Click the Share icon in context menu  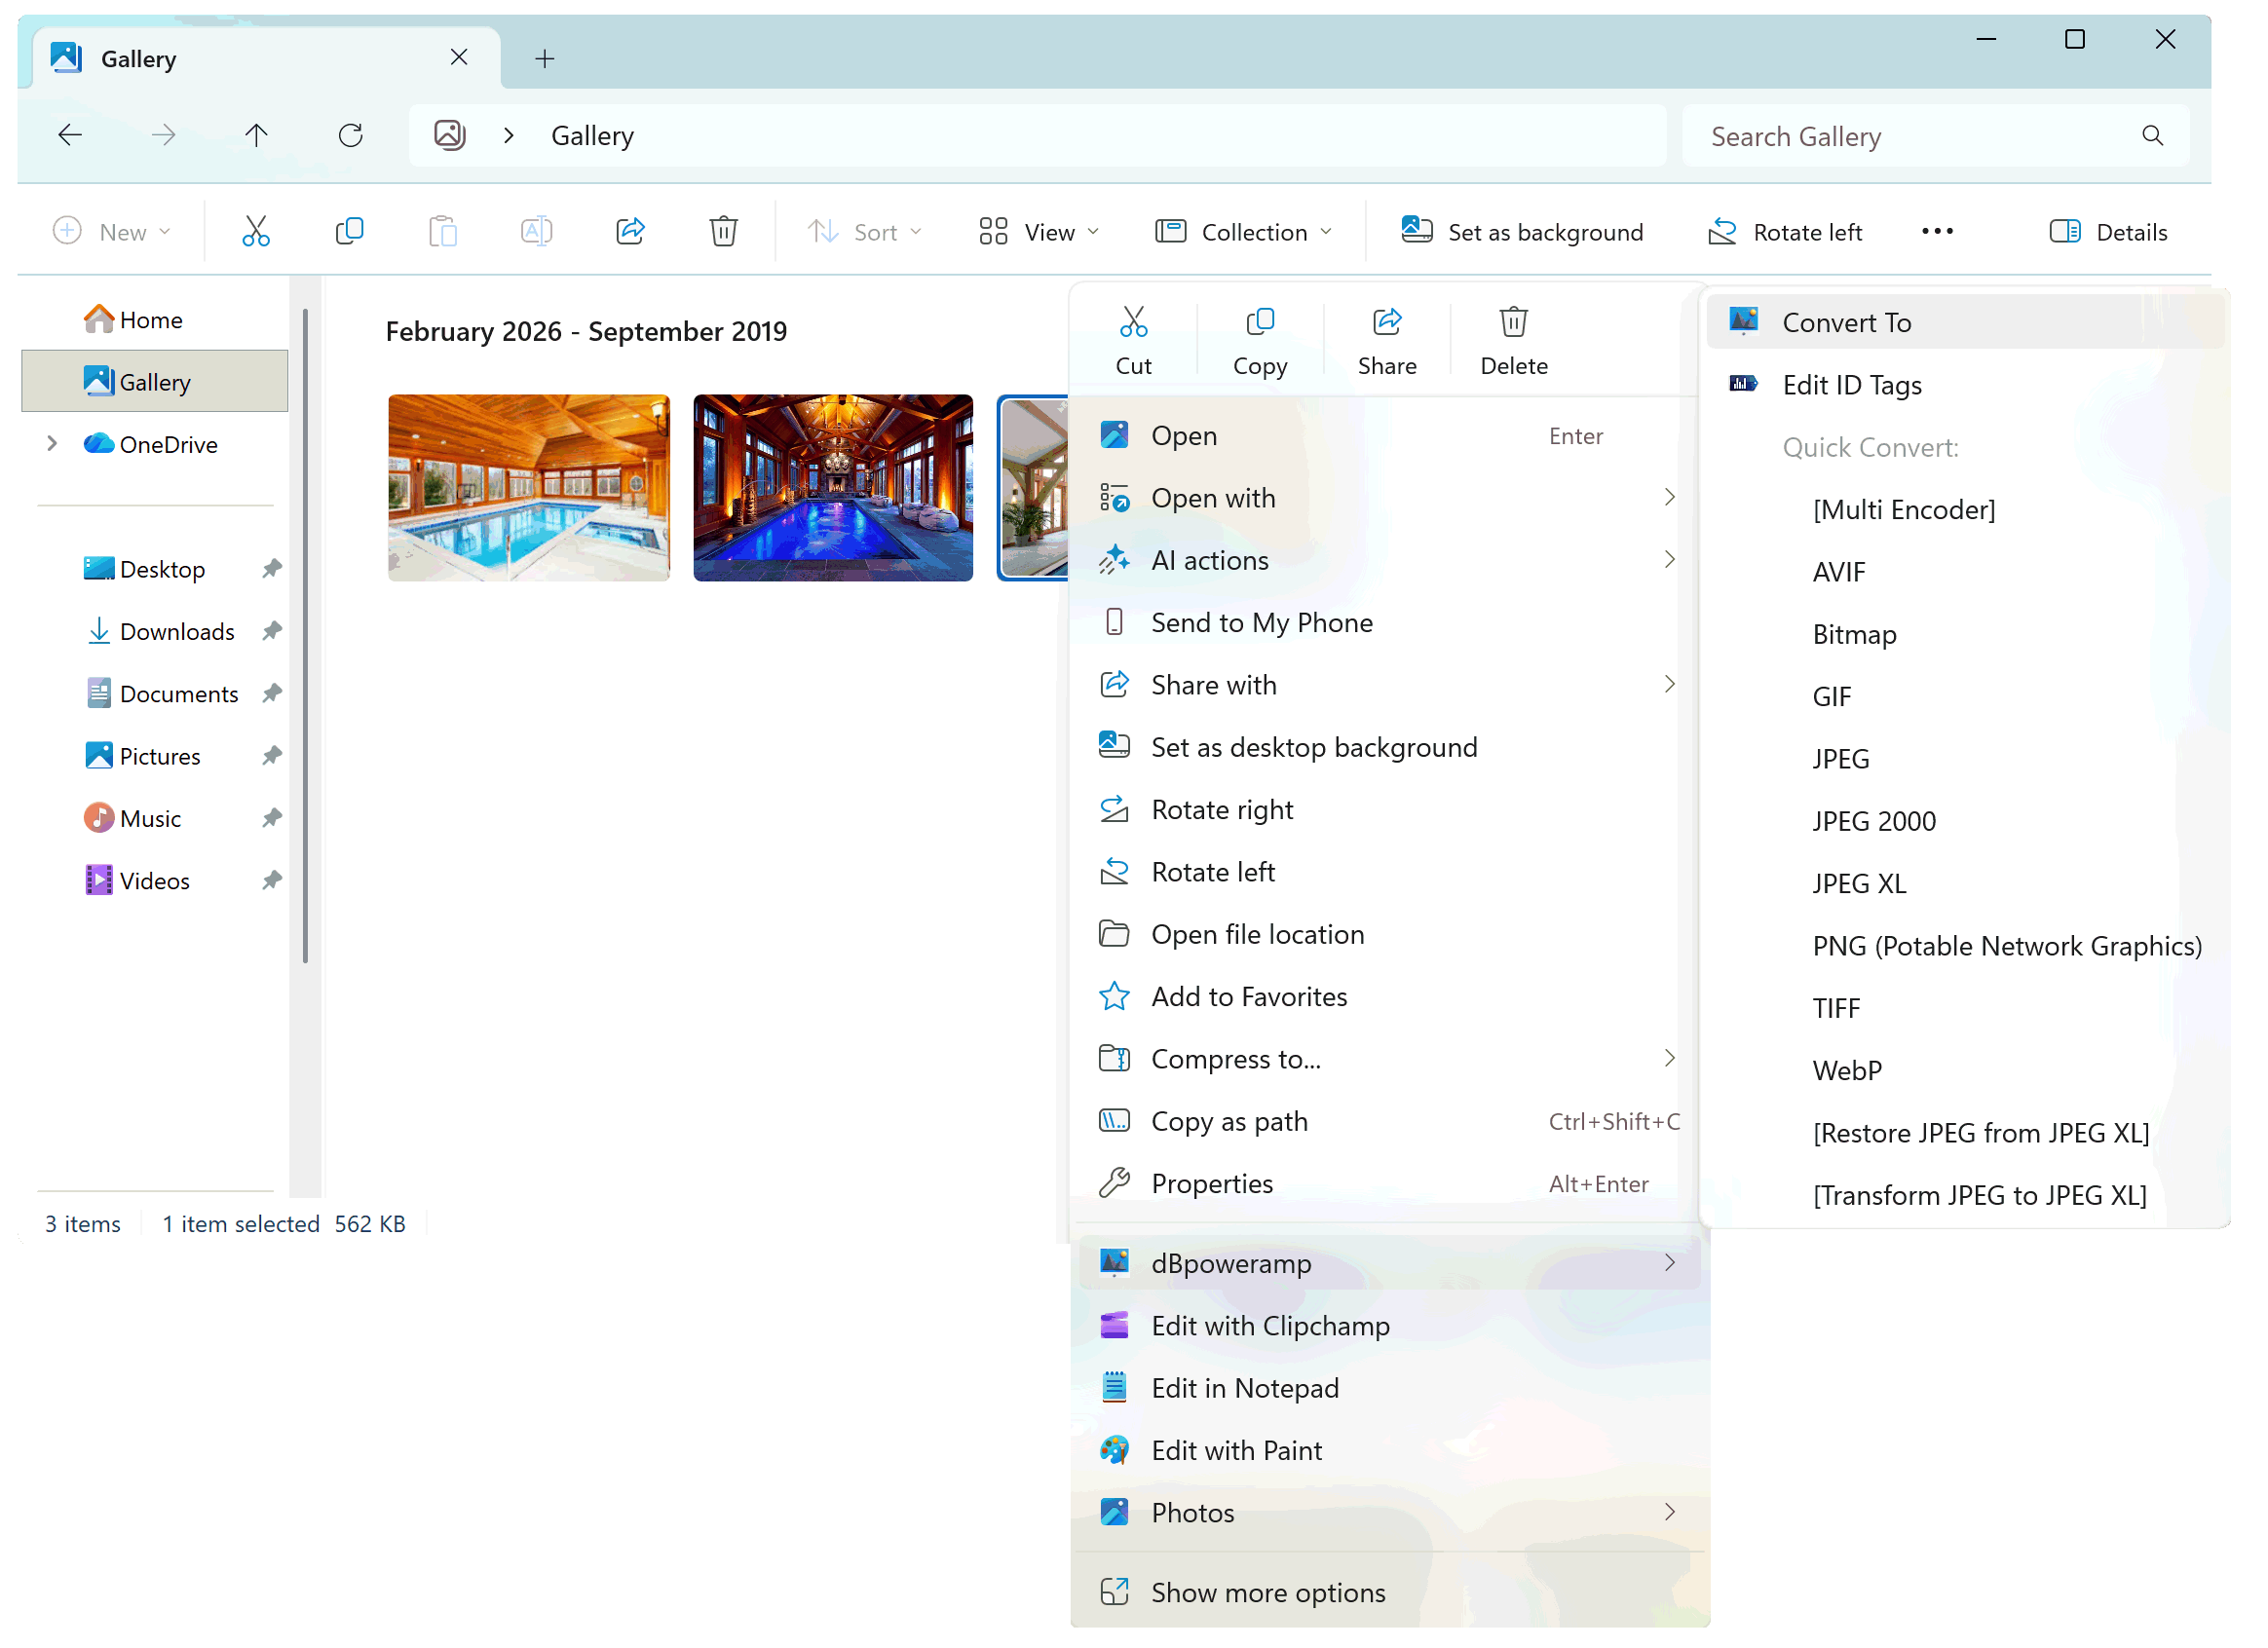(x=1386, y=323)
